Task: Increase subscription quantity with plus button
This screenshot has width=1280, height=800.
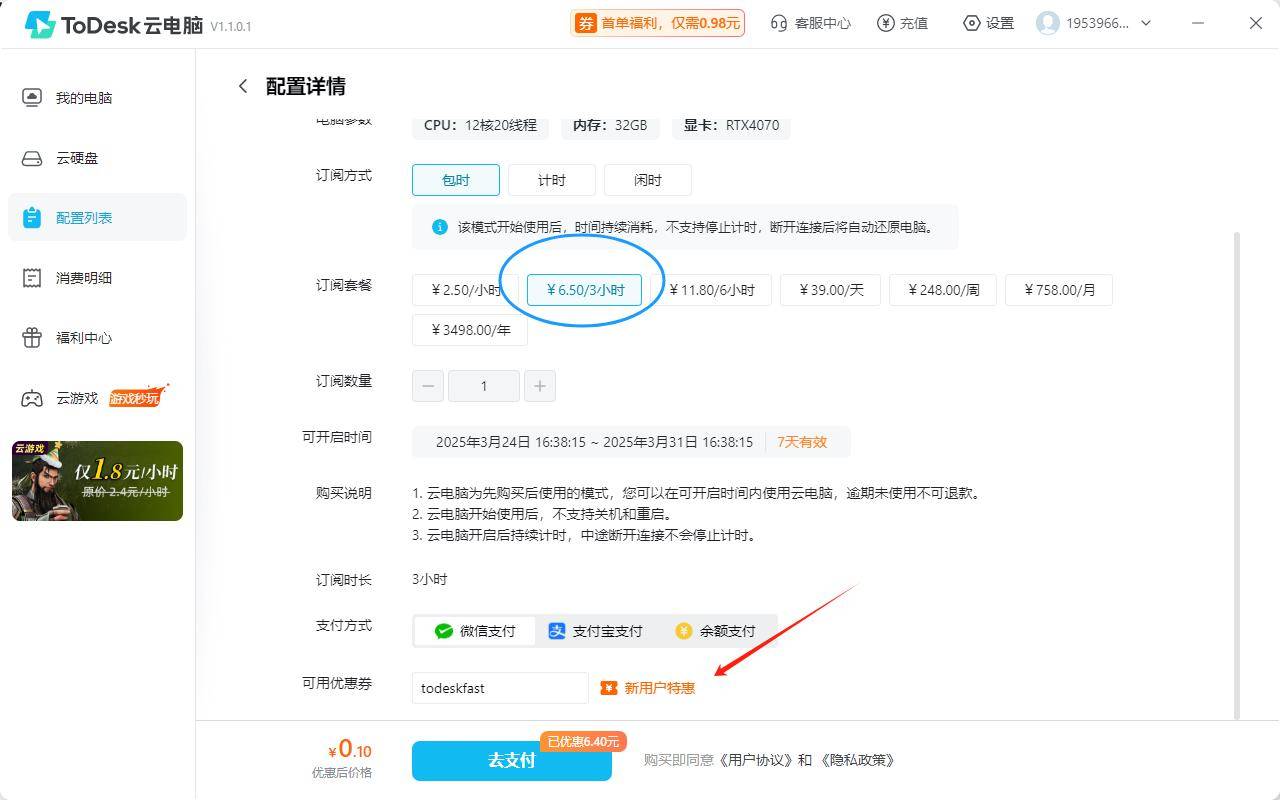Action: pos(540,386)
